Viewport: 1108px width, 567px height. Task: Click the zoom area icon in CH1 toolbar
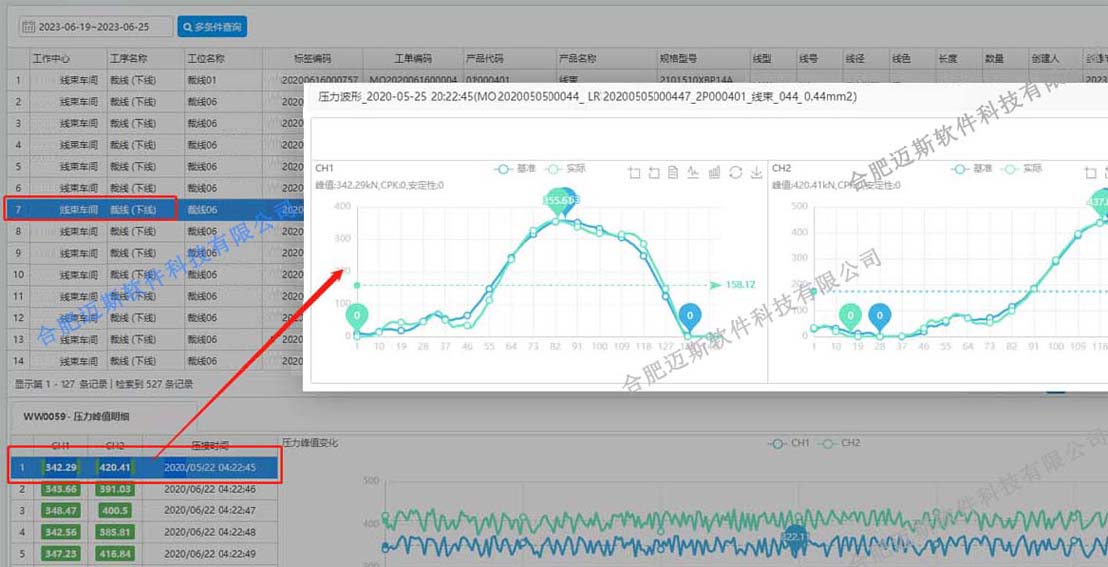tap(634, 172)
